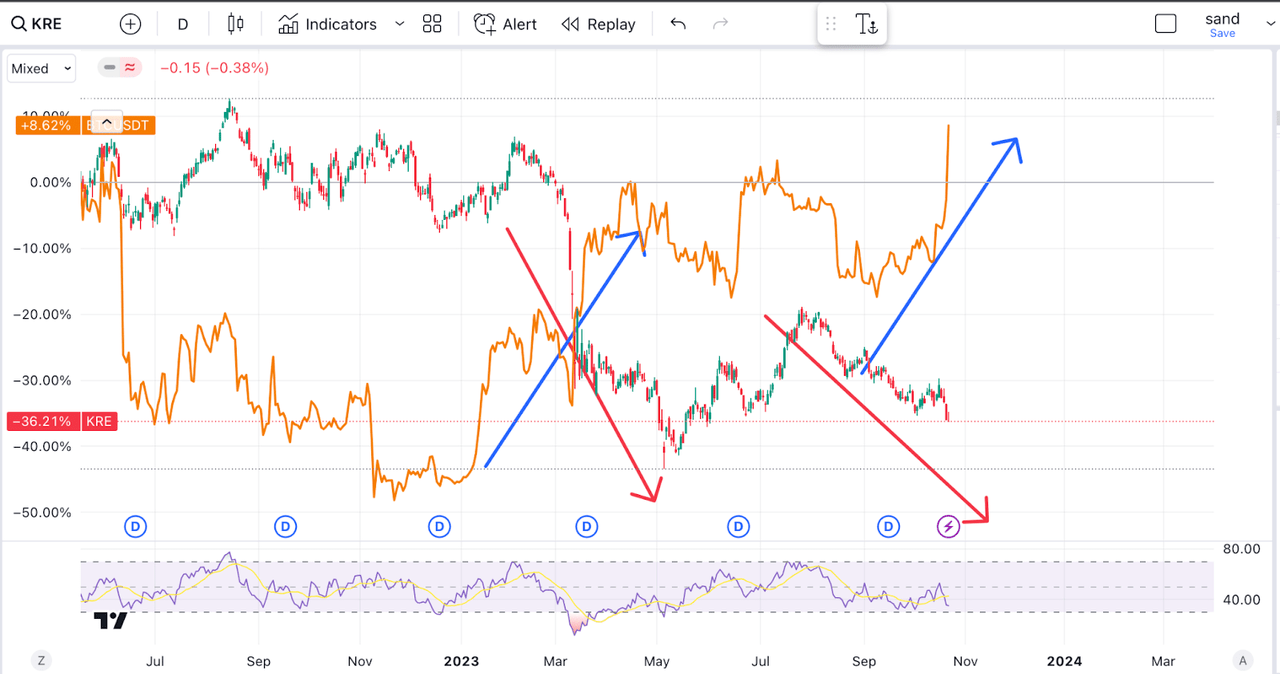
Task: Toggle the red approximately-equal status pill
Action: point(131,68)
